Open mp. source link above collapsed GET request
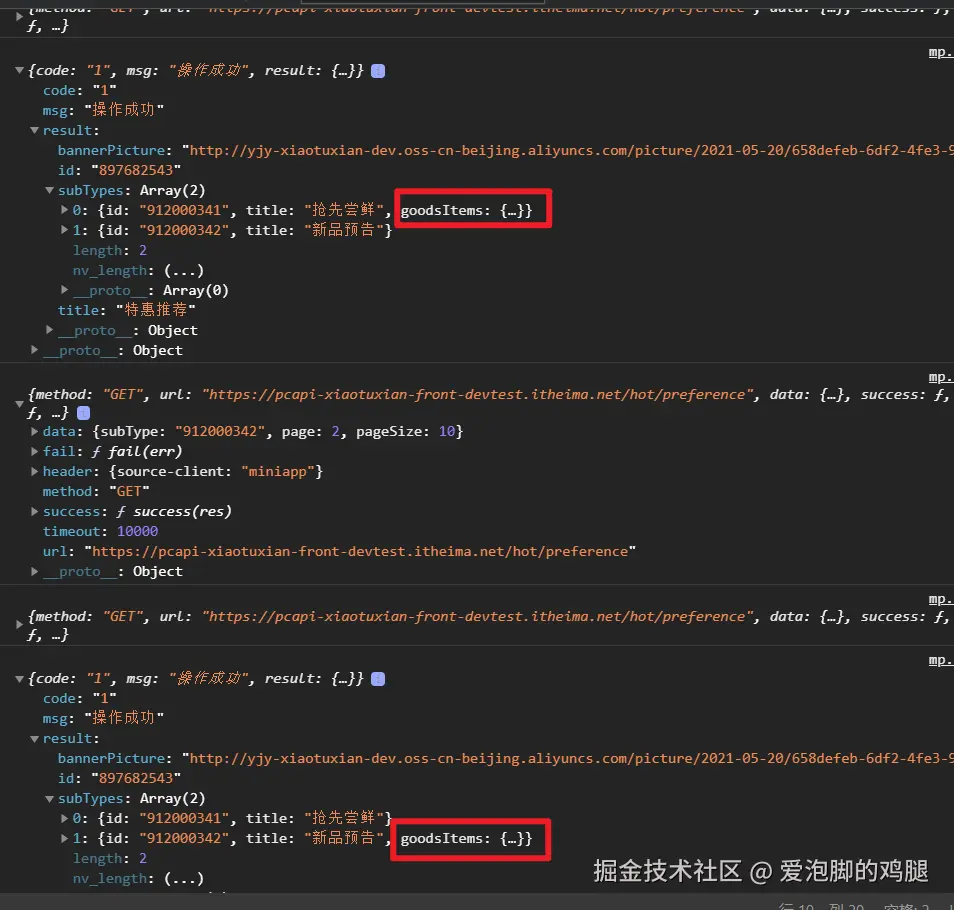This screenshot has height=910, width=954. pos(941,600)
